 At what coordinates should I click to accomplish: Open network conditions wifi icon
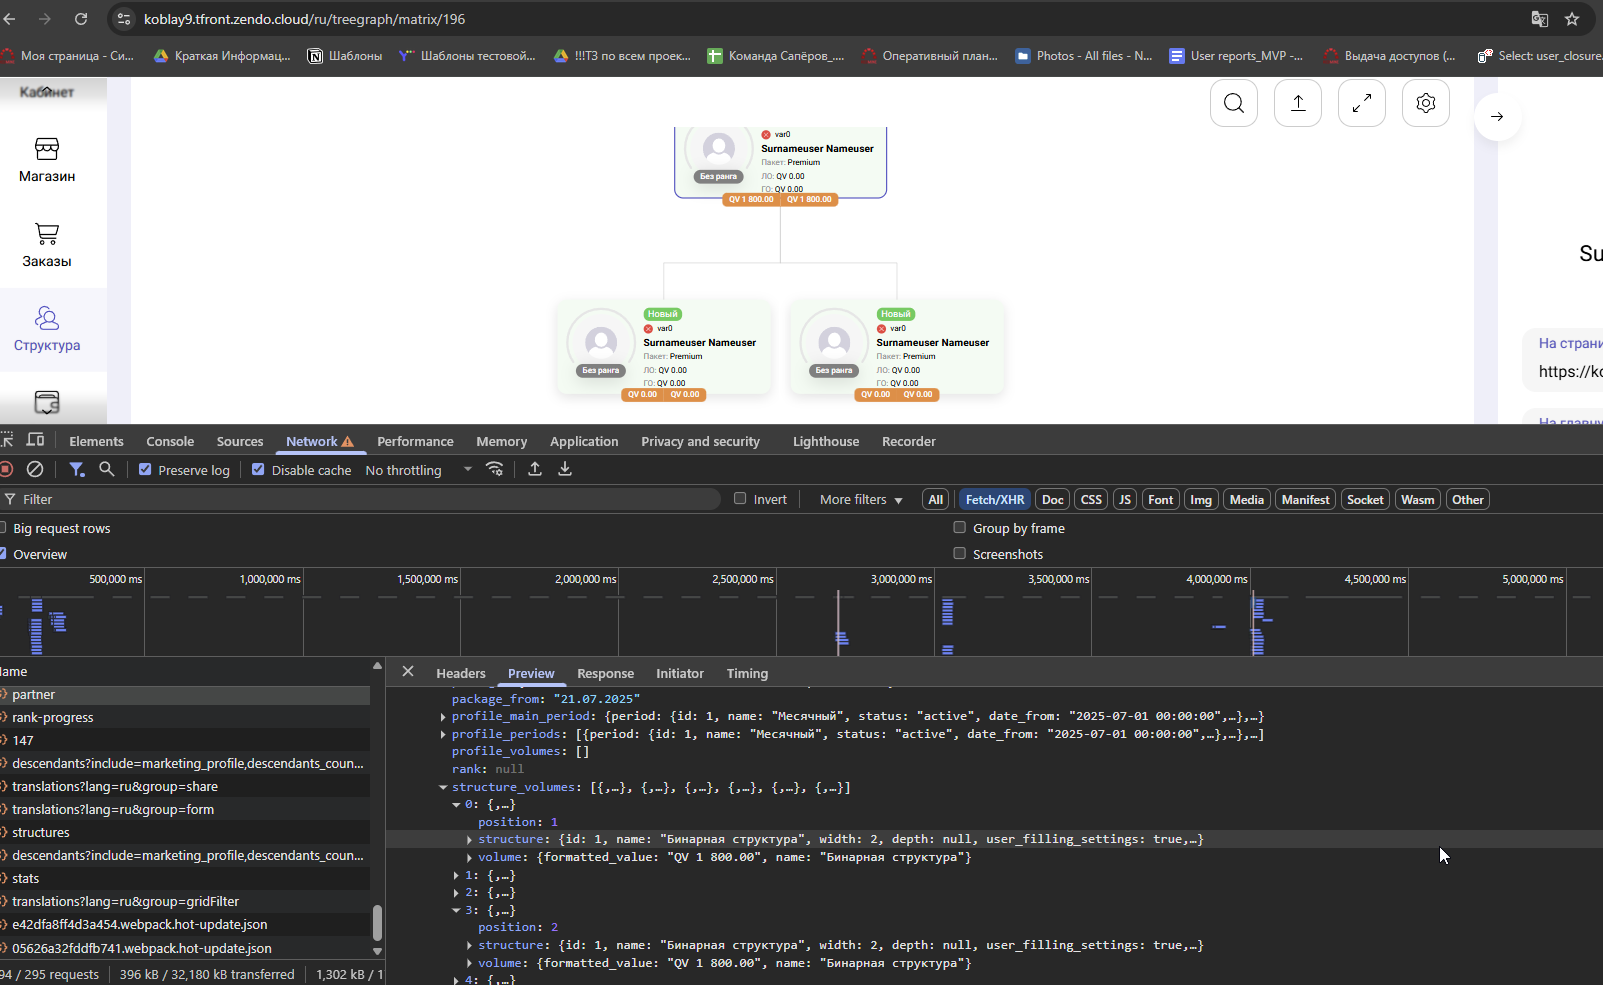495,469
